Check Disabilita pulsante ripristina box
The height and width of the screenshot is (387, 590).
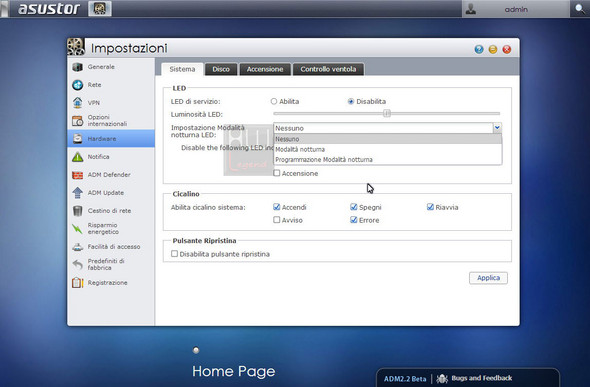(x=175, y=254)
